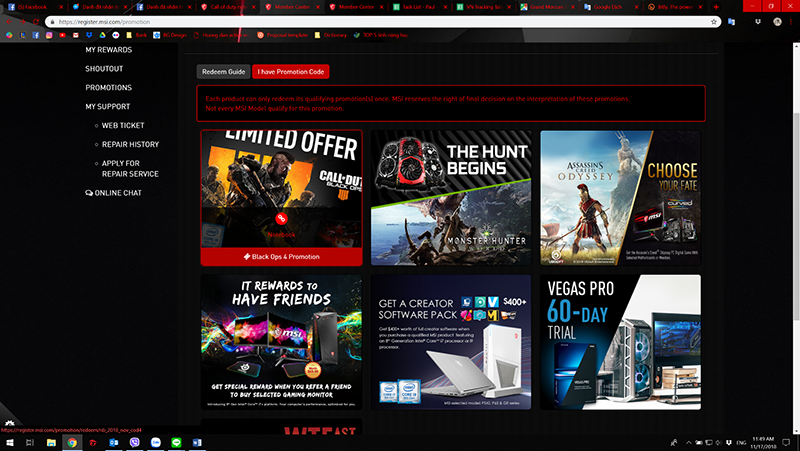
Task: Switch to the Task List - Paul tab
Action: (421, 7)
